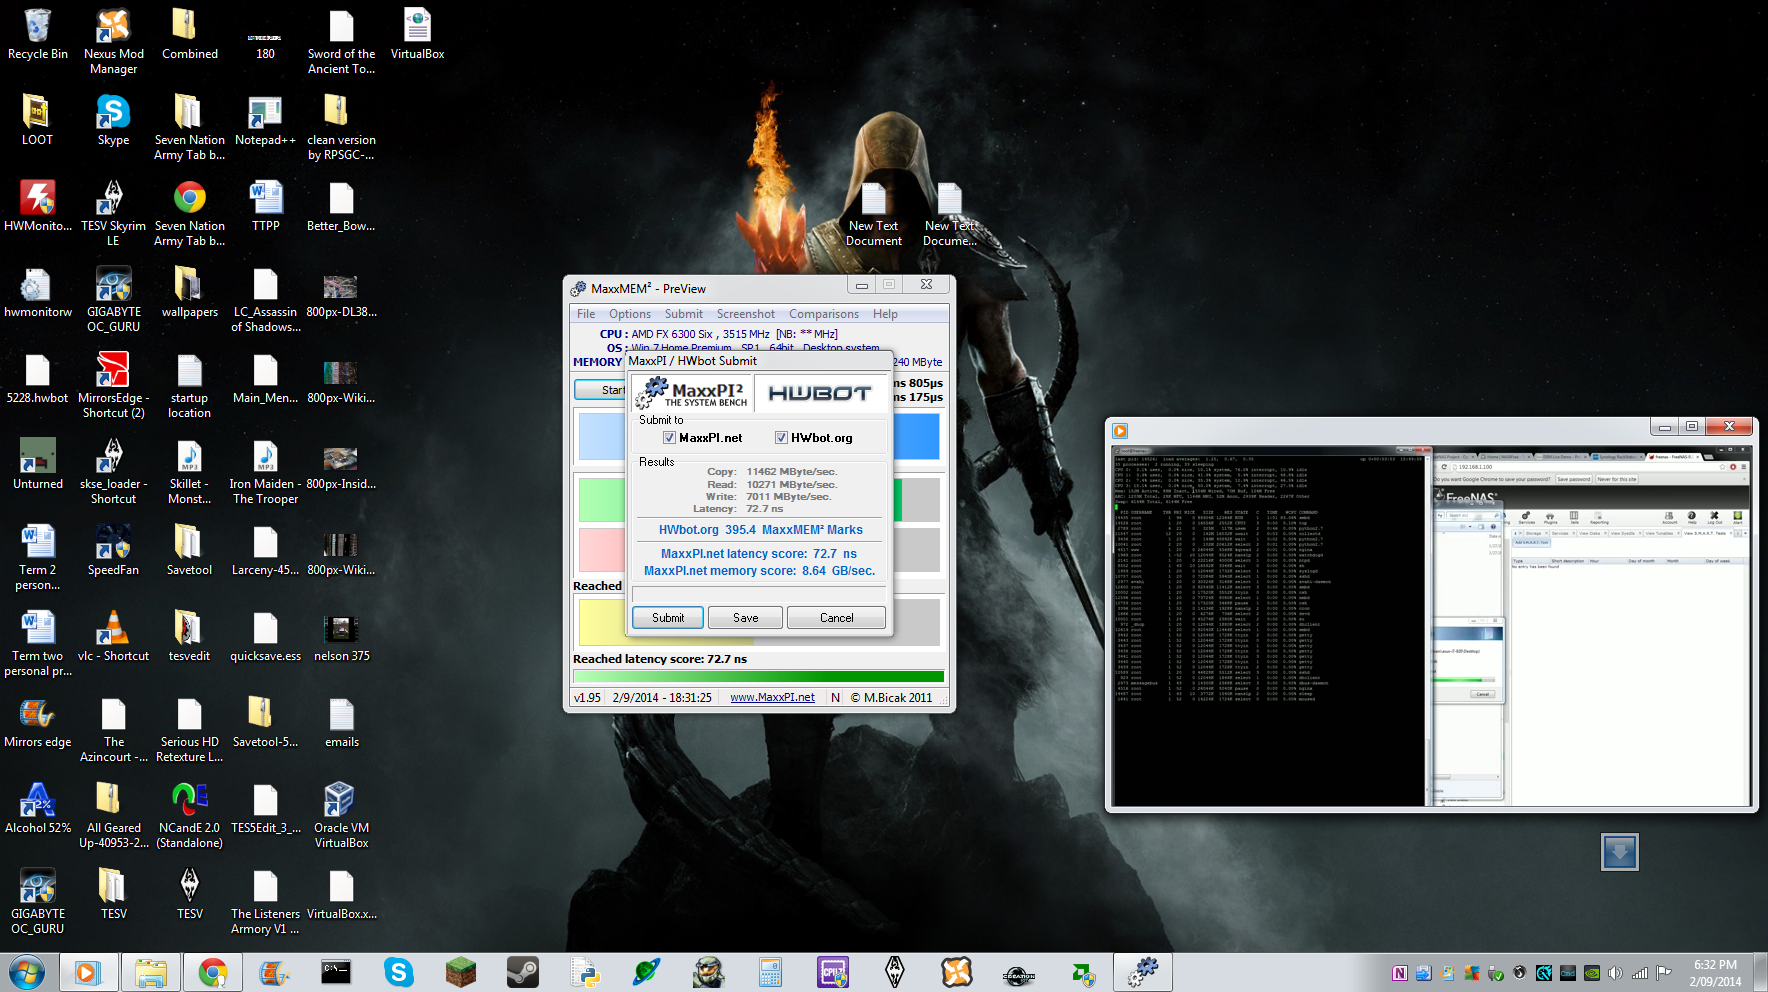
Task: Open skse_loader - Shortcut icon
Action: (x=113, y=471)
